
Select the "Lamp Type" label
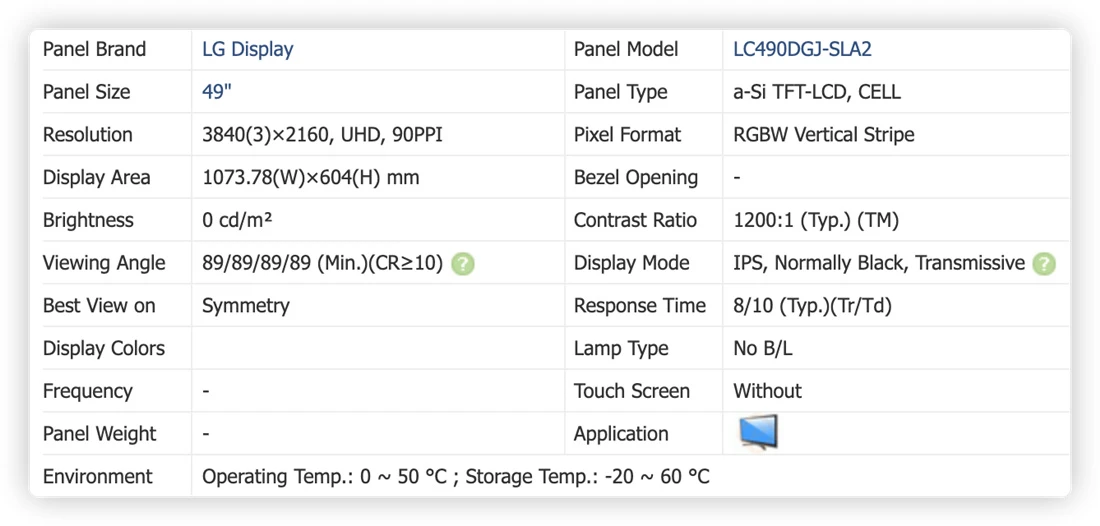click(x=621, y=349)
